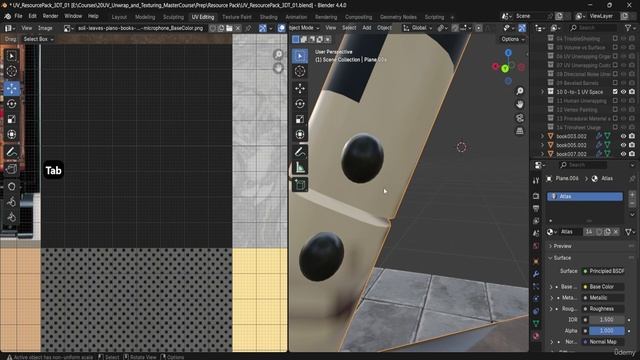Viewport: 640px width, 360px height.
Task: Select the Transform tool in the 3D viewport toolbar
Action: pos(300,134)
